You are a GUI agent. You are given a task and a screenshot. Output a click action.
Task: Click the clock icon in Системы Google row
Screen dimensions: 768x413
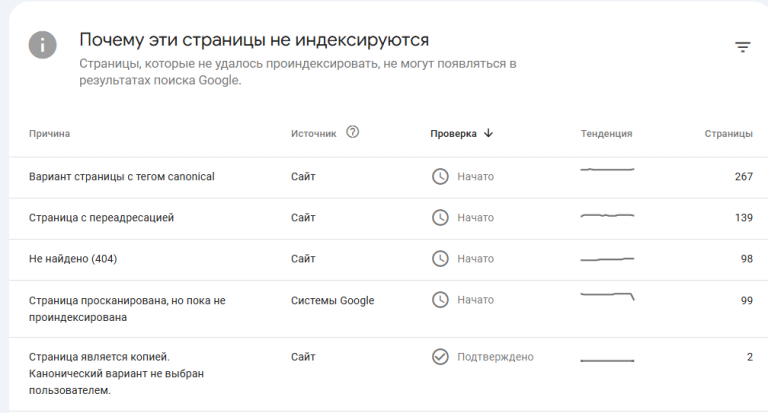click(440, 299)
